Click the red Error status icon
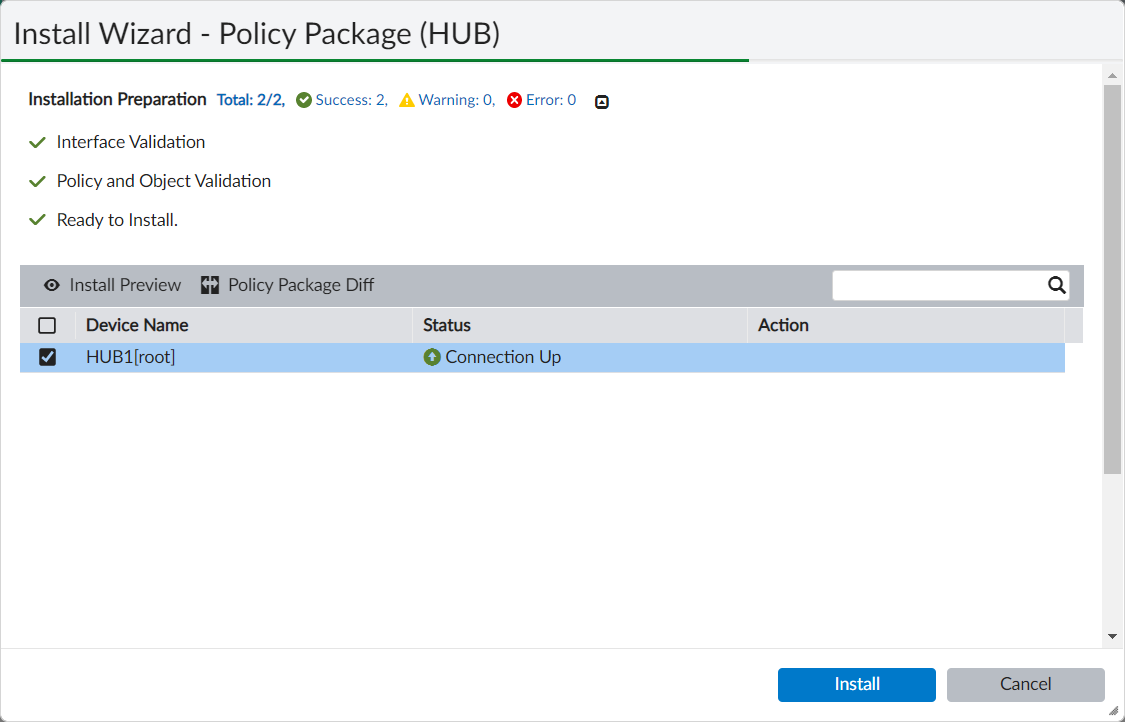This screenshot has height=722, width=1125. pos(512,100)
